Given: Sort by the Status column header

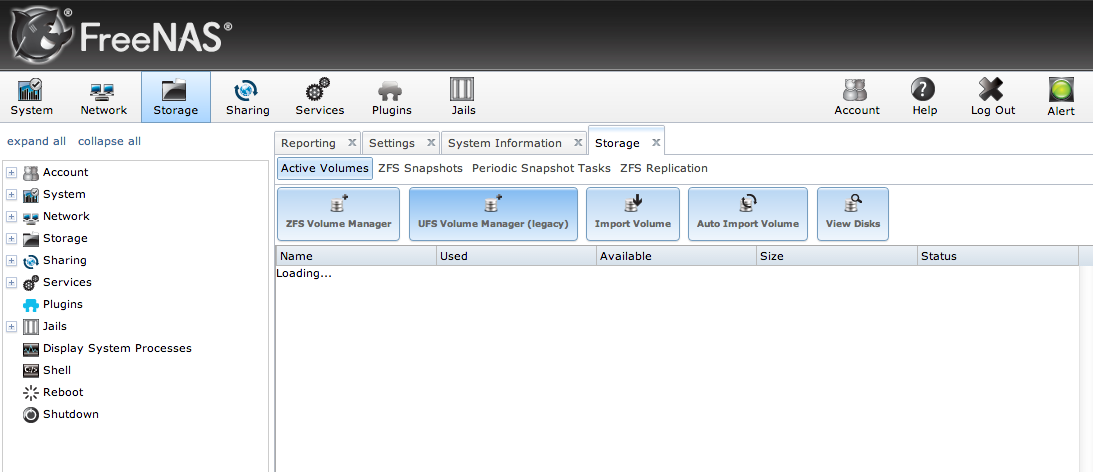Looking at the screenshot, I should [998, 256].
